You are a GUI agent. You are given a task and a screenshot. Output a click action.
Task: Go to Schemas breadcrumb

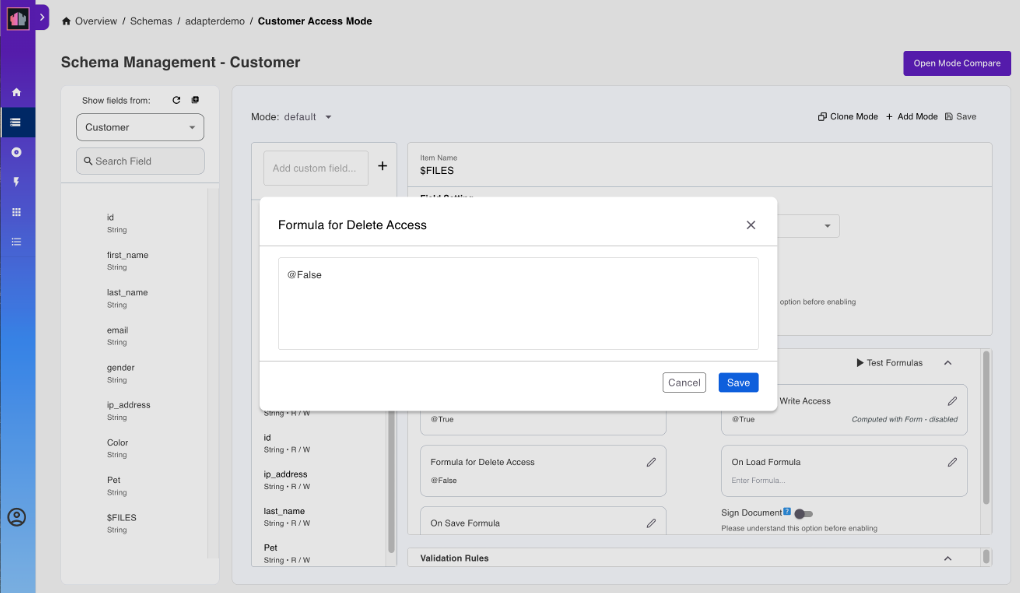[151, 21]
